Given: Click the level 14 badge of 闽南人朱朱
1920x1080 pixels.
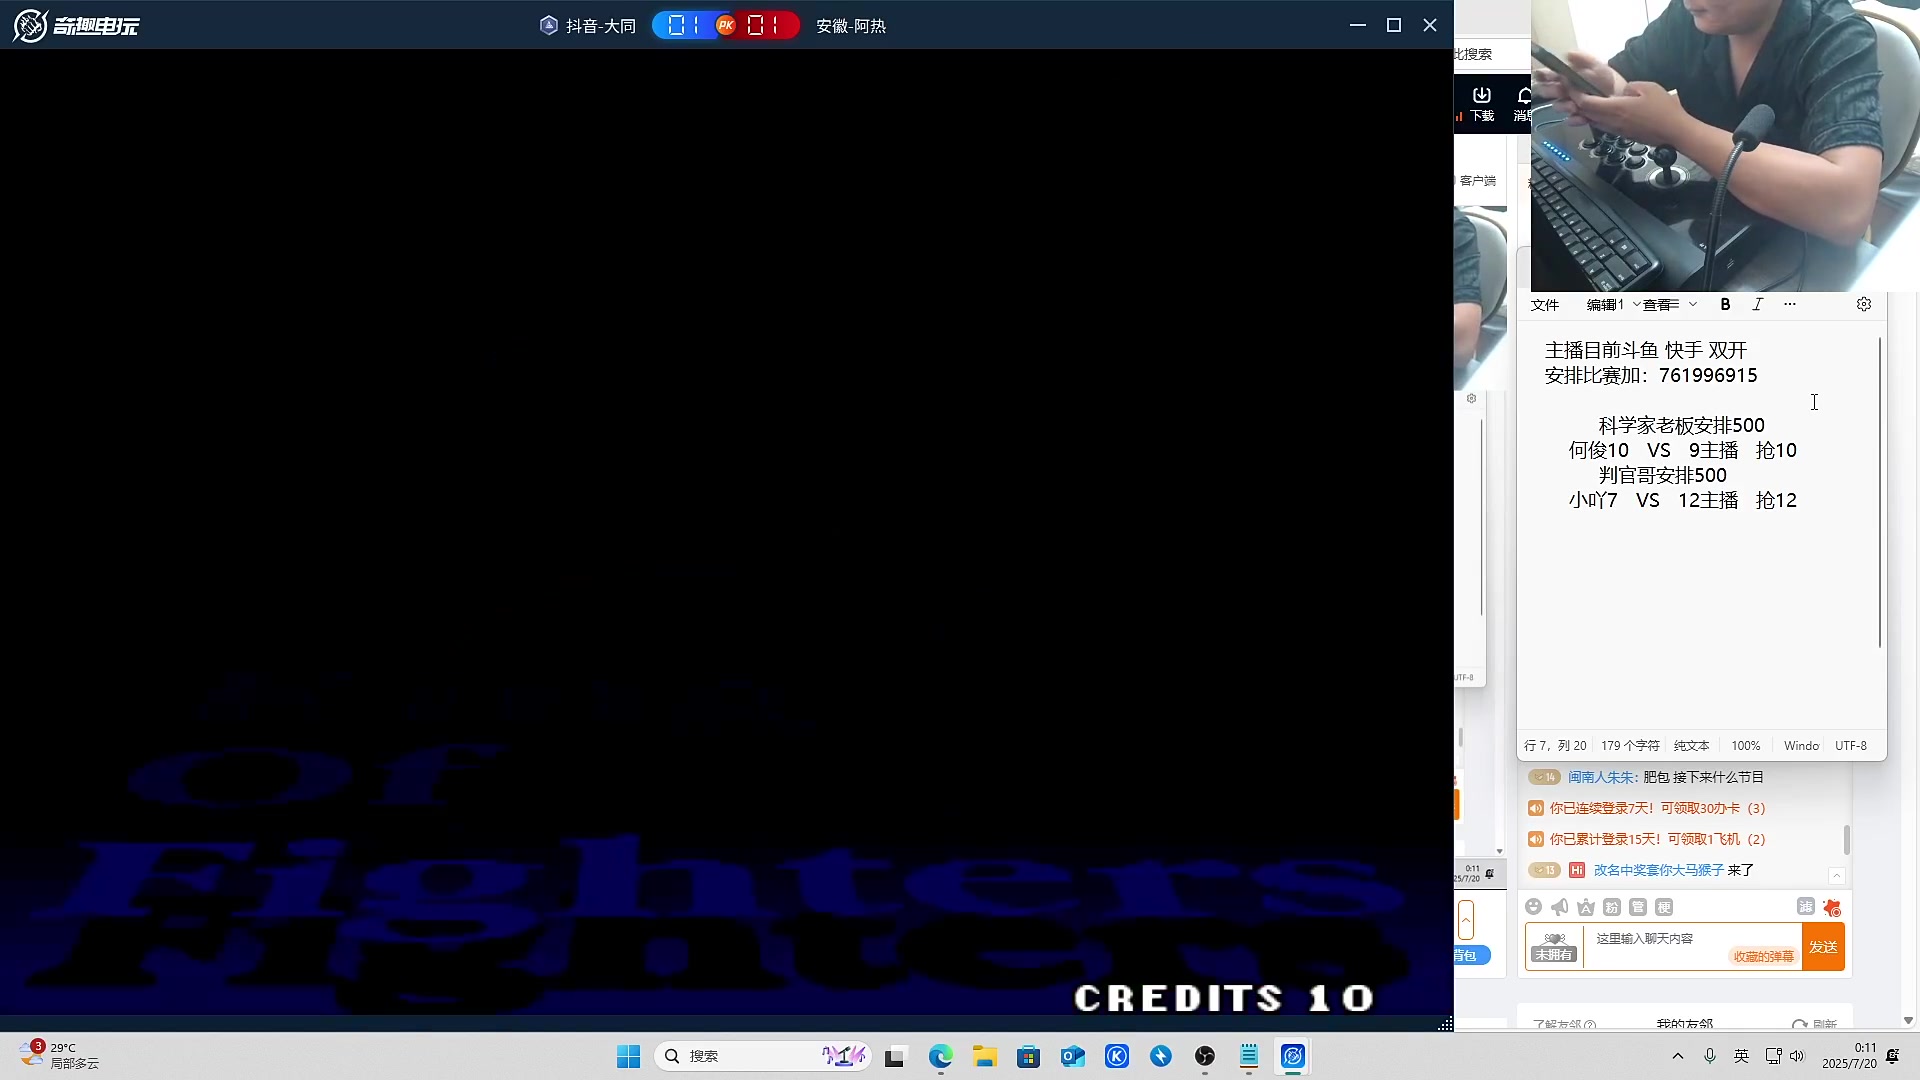Looking at the screenshot, I should 1545,777.
